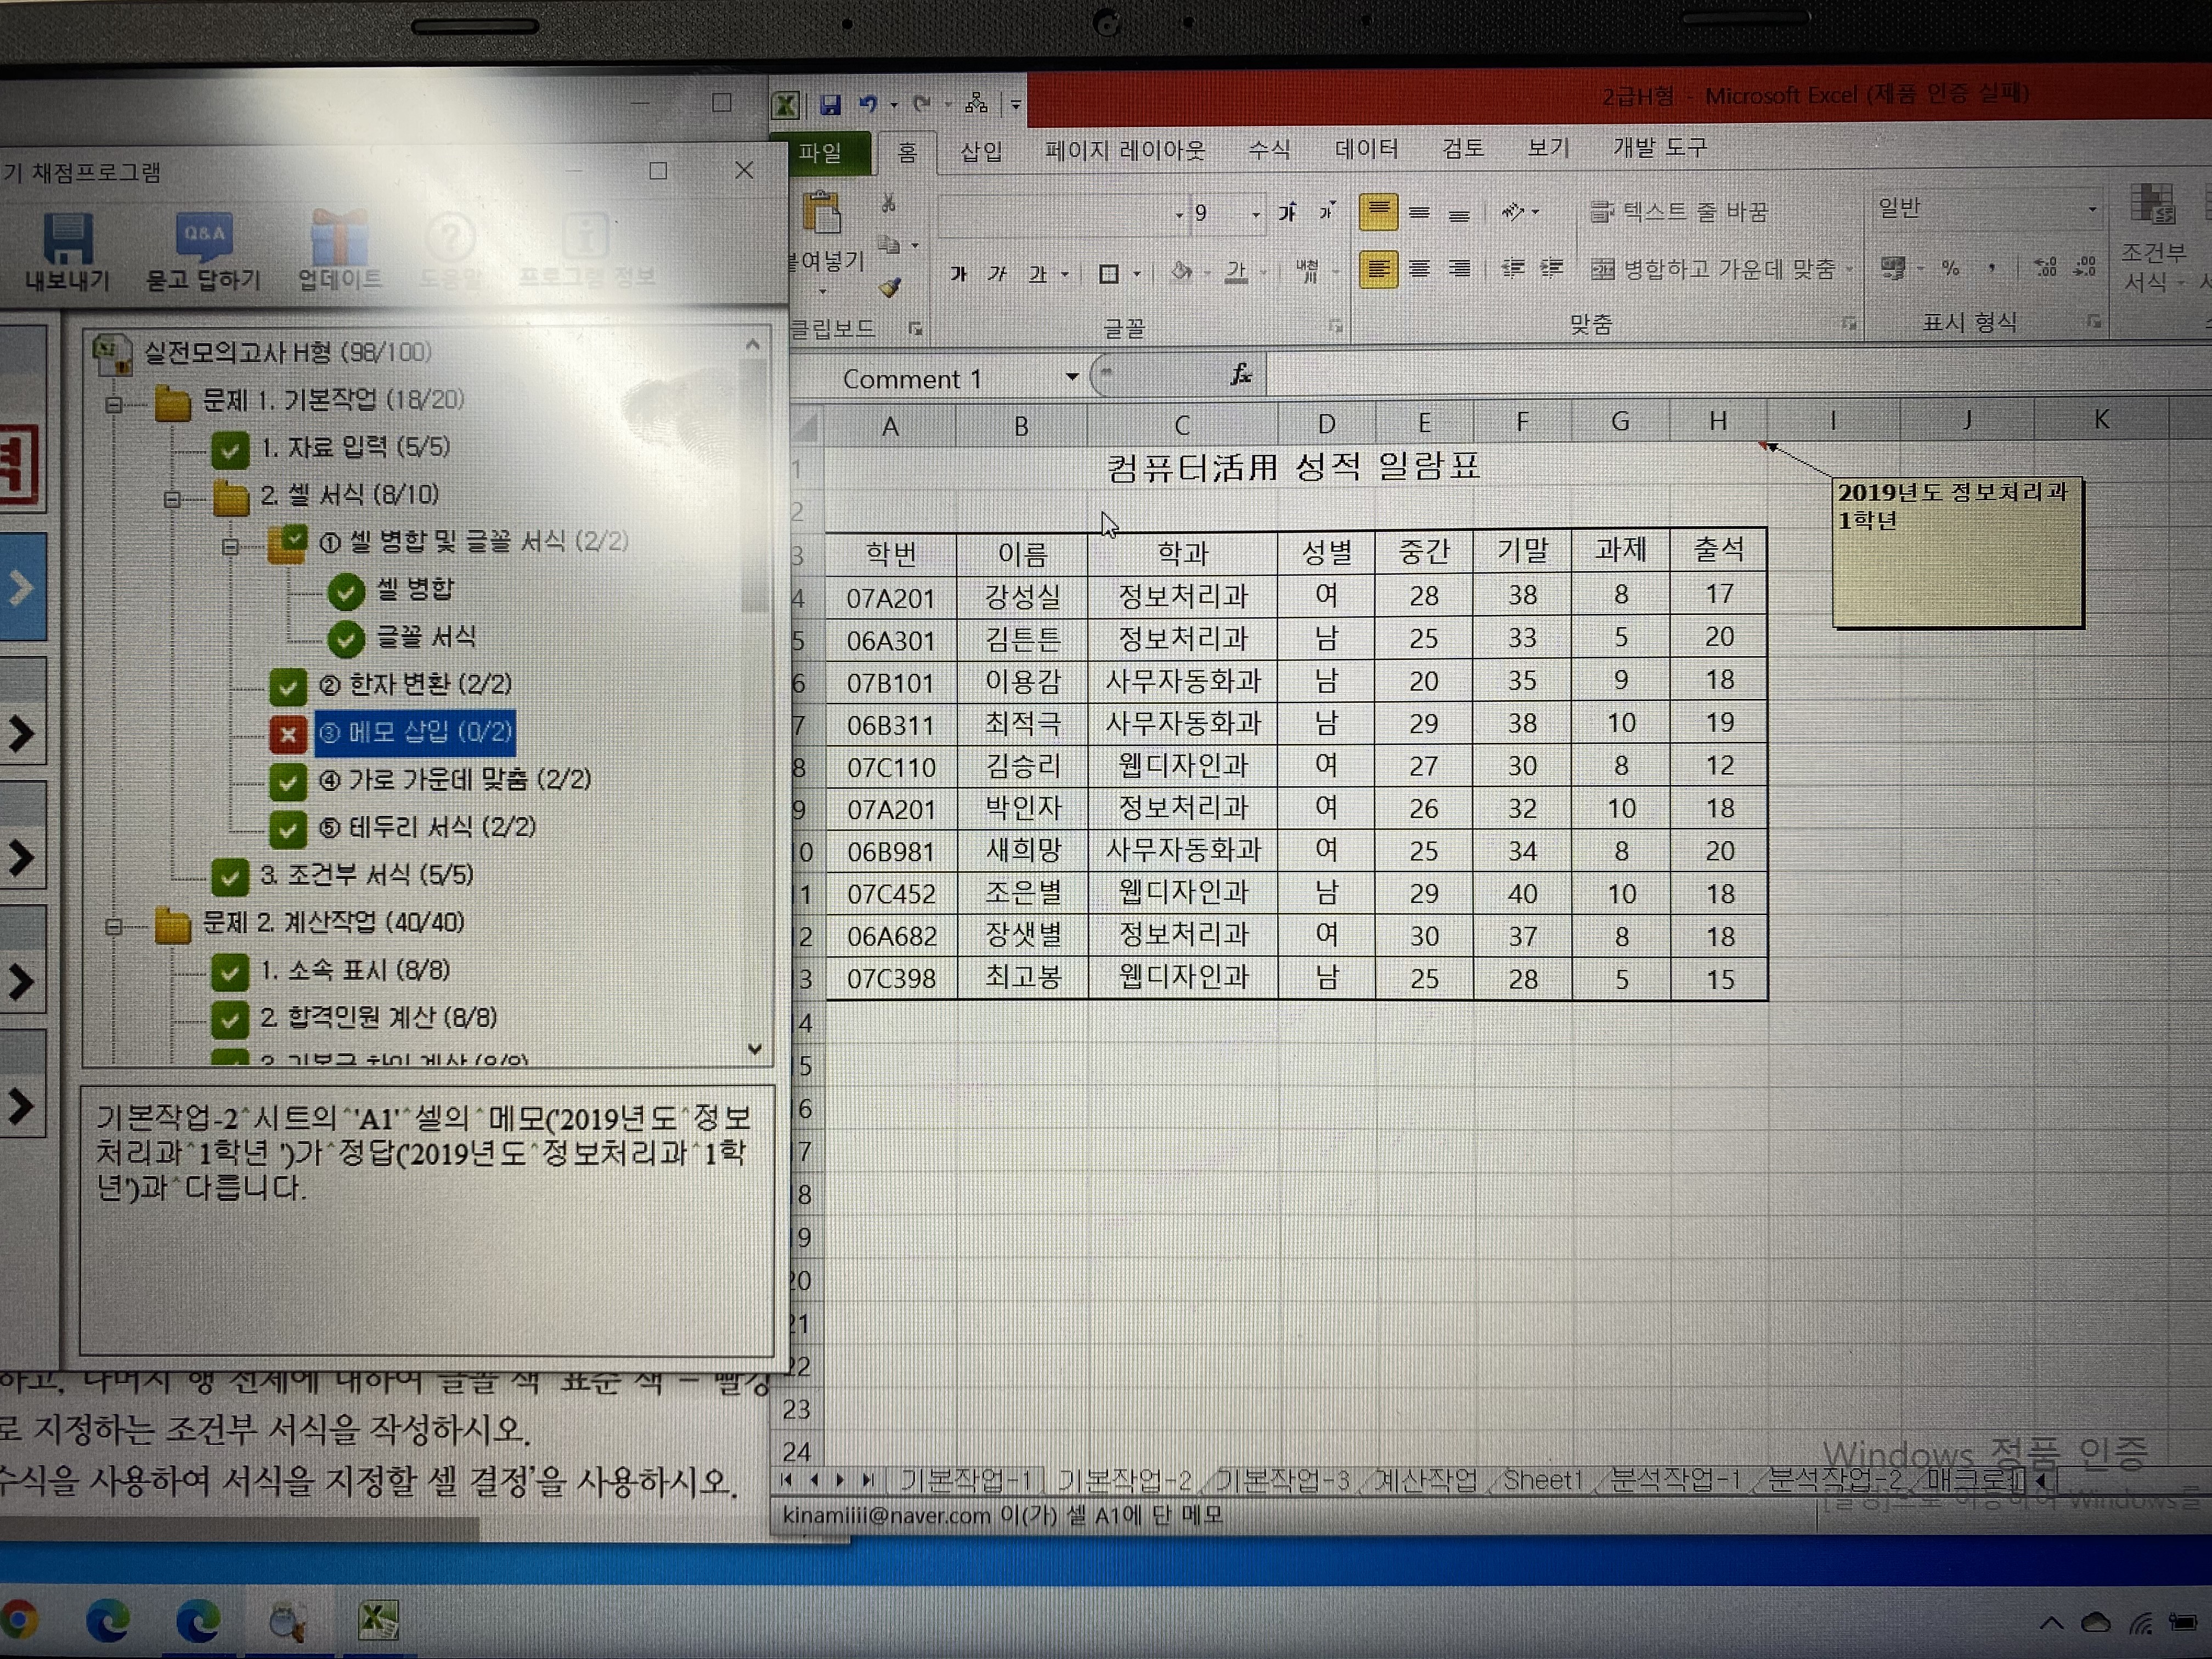
Task: Collapse the 문제 2. 계산작업 tree node
Action: 114,926
